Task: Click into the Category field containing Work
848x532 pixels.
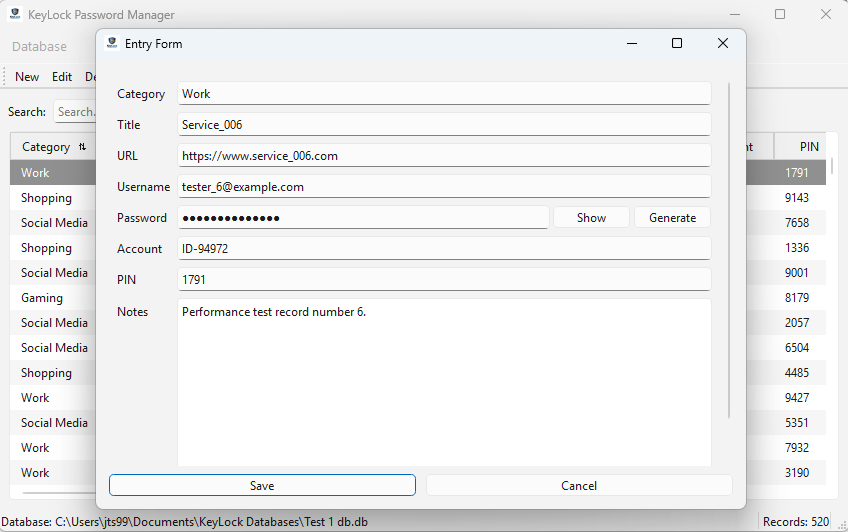Action: coord(444,94)
